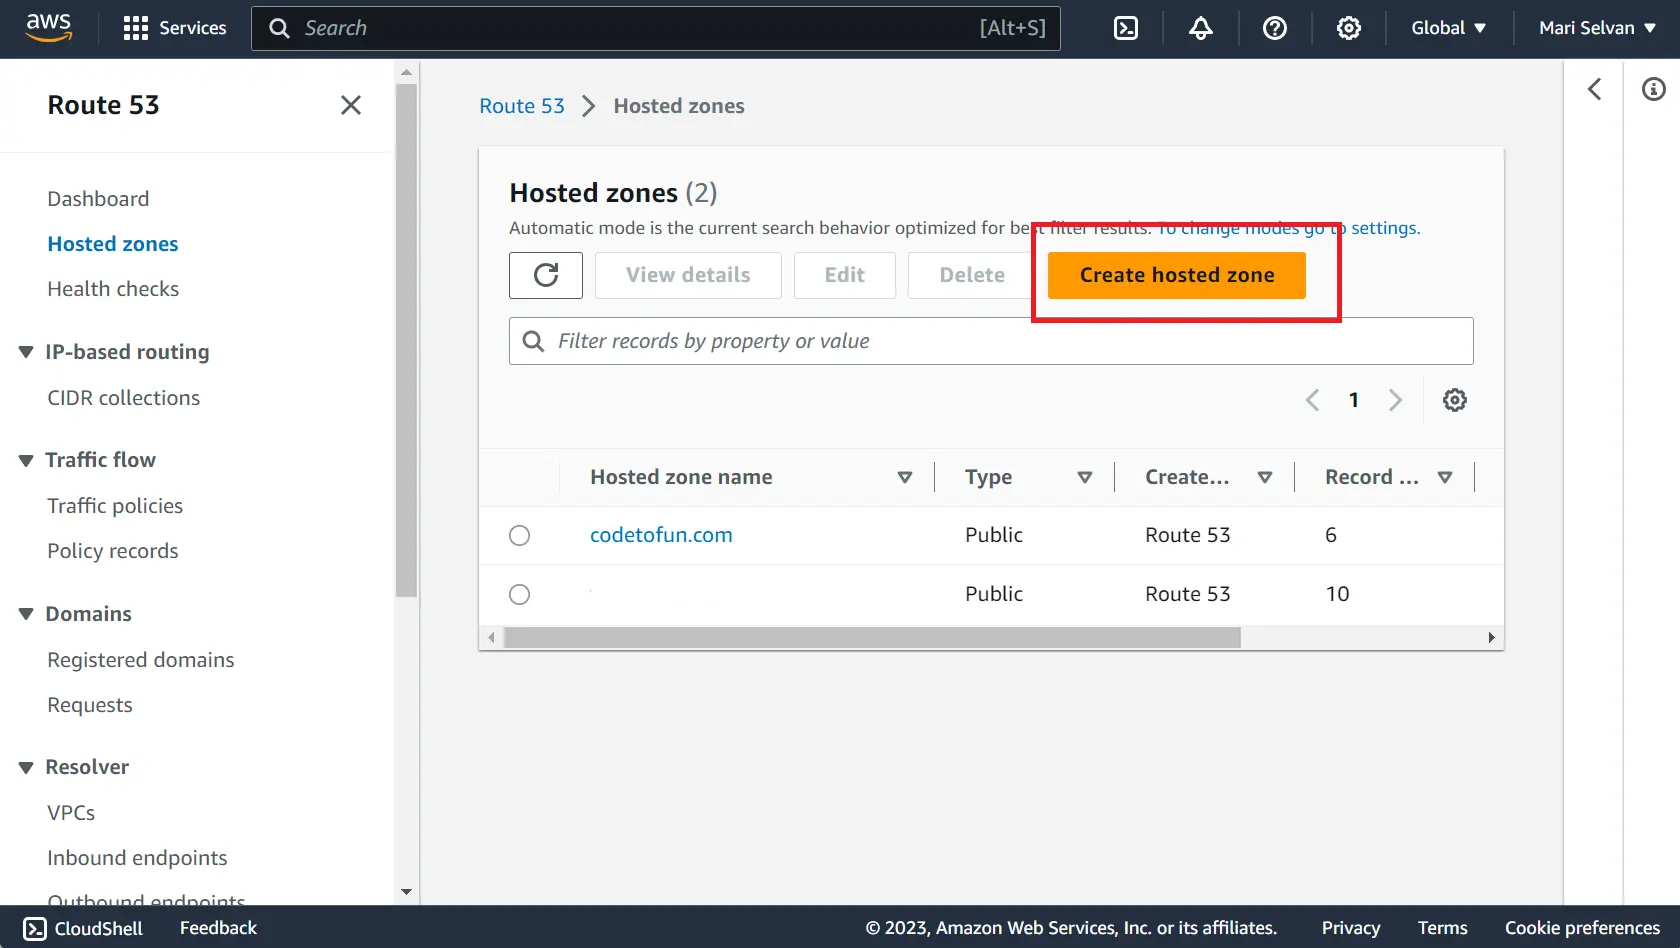The height and width of the screenshot is (948, 1680).
Task: Open Registered domains
Action: point(141,660)
